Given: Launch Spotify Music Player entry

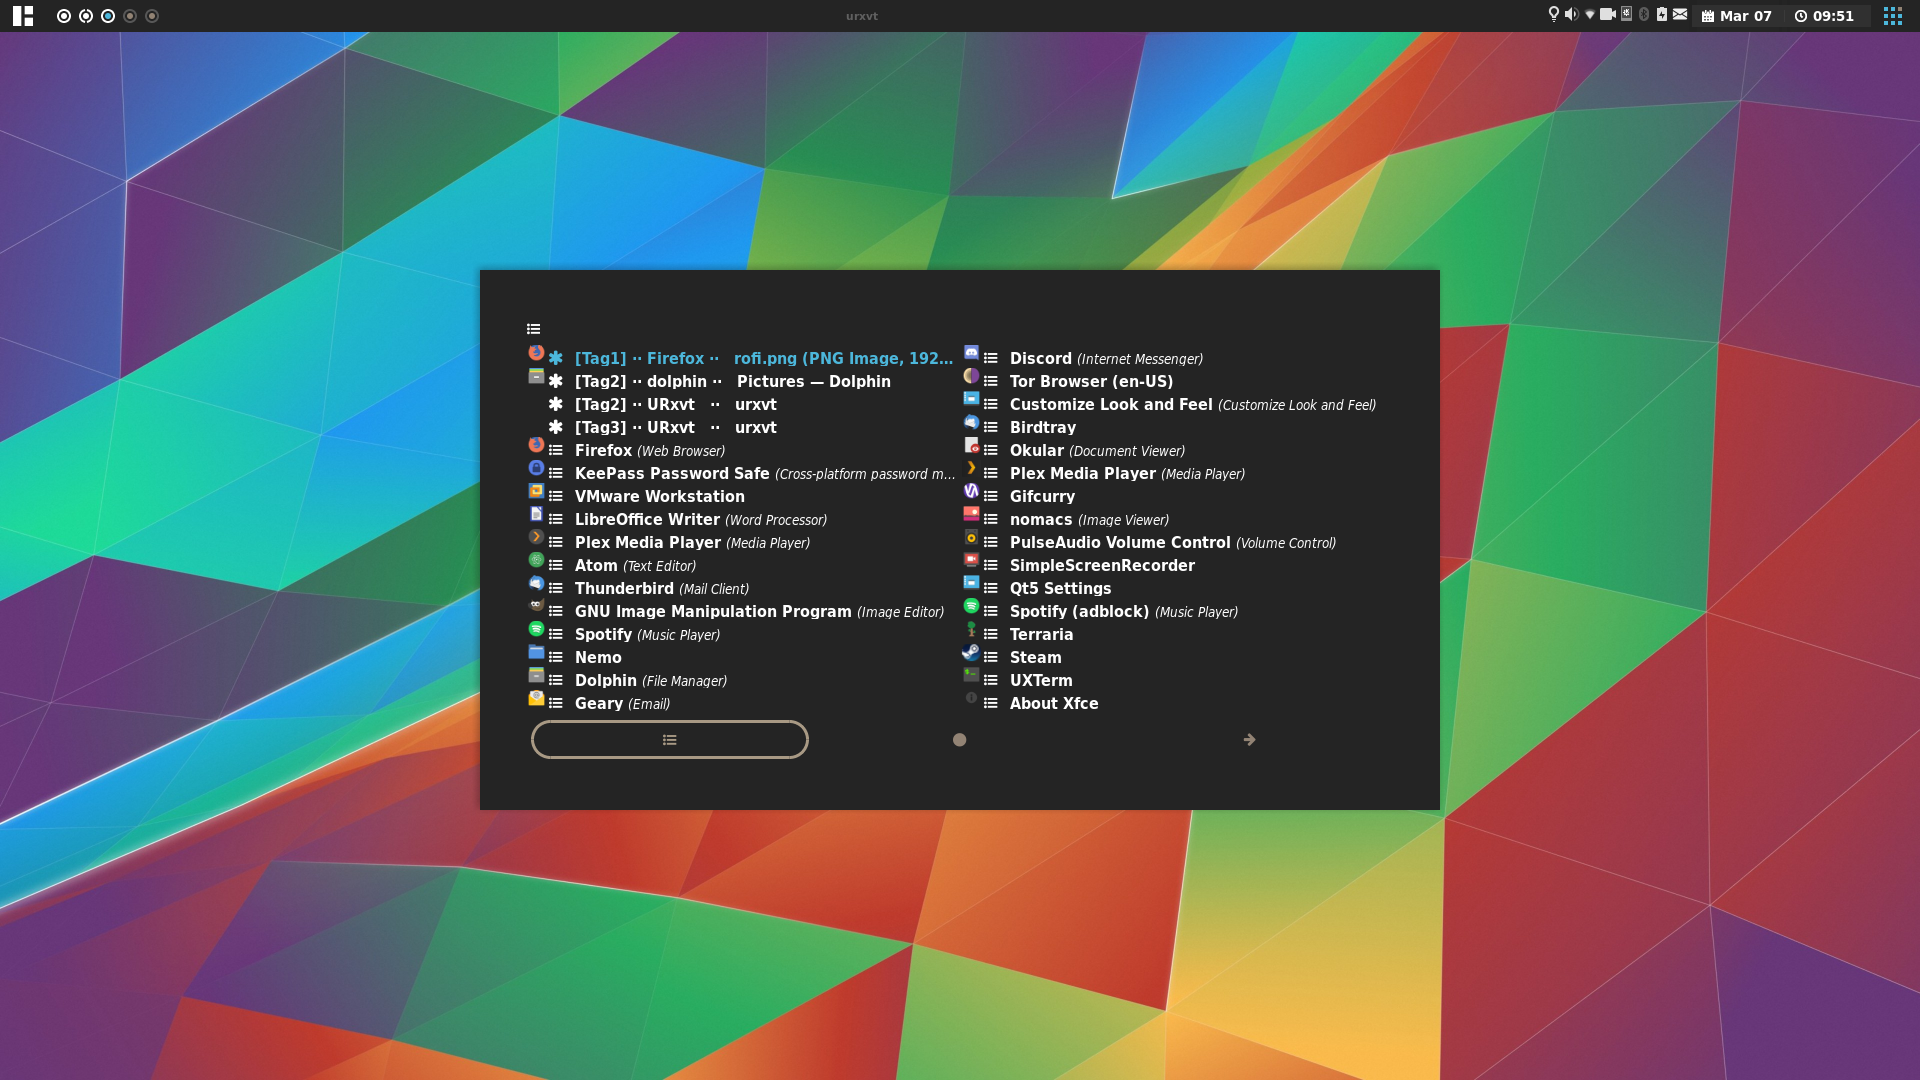Looking at the screenshot, I should (x=646, y=634).
